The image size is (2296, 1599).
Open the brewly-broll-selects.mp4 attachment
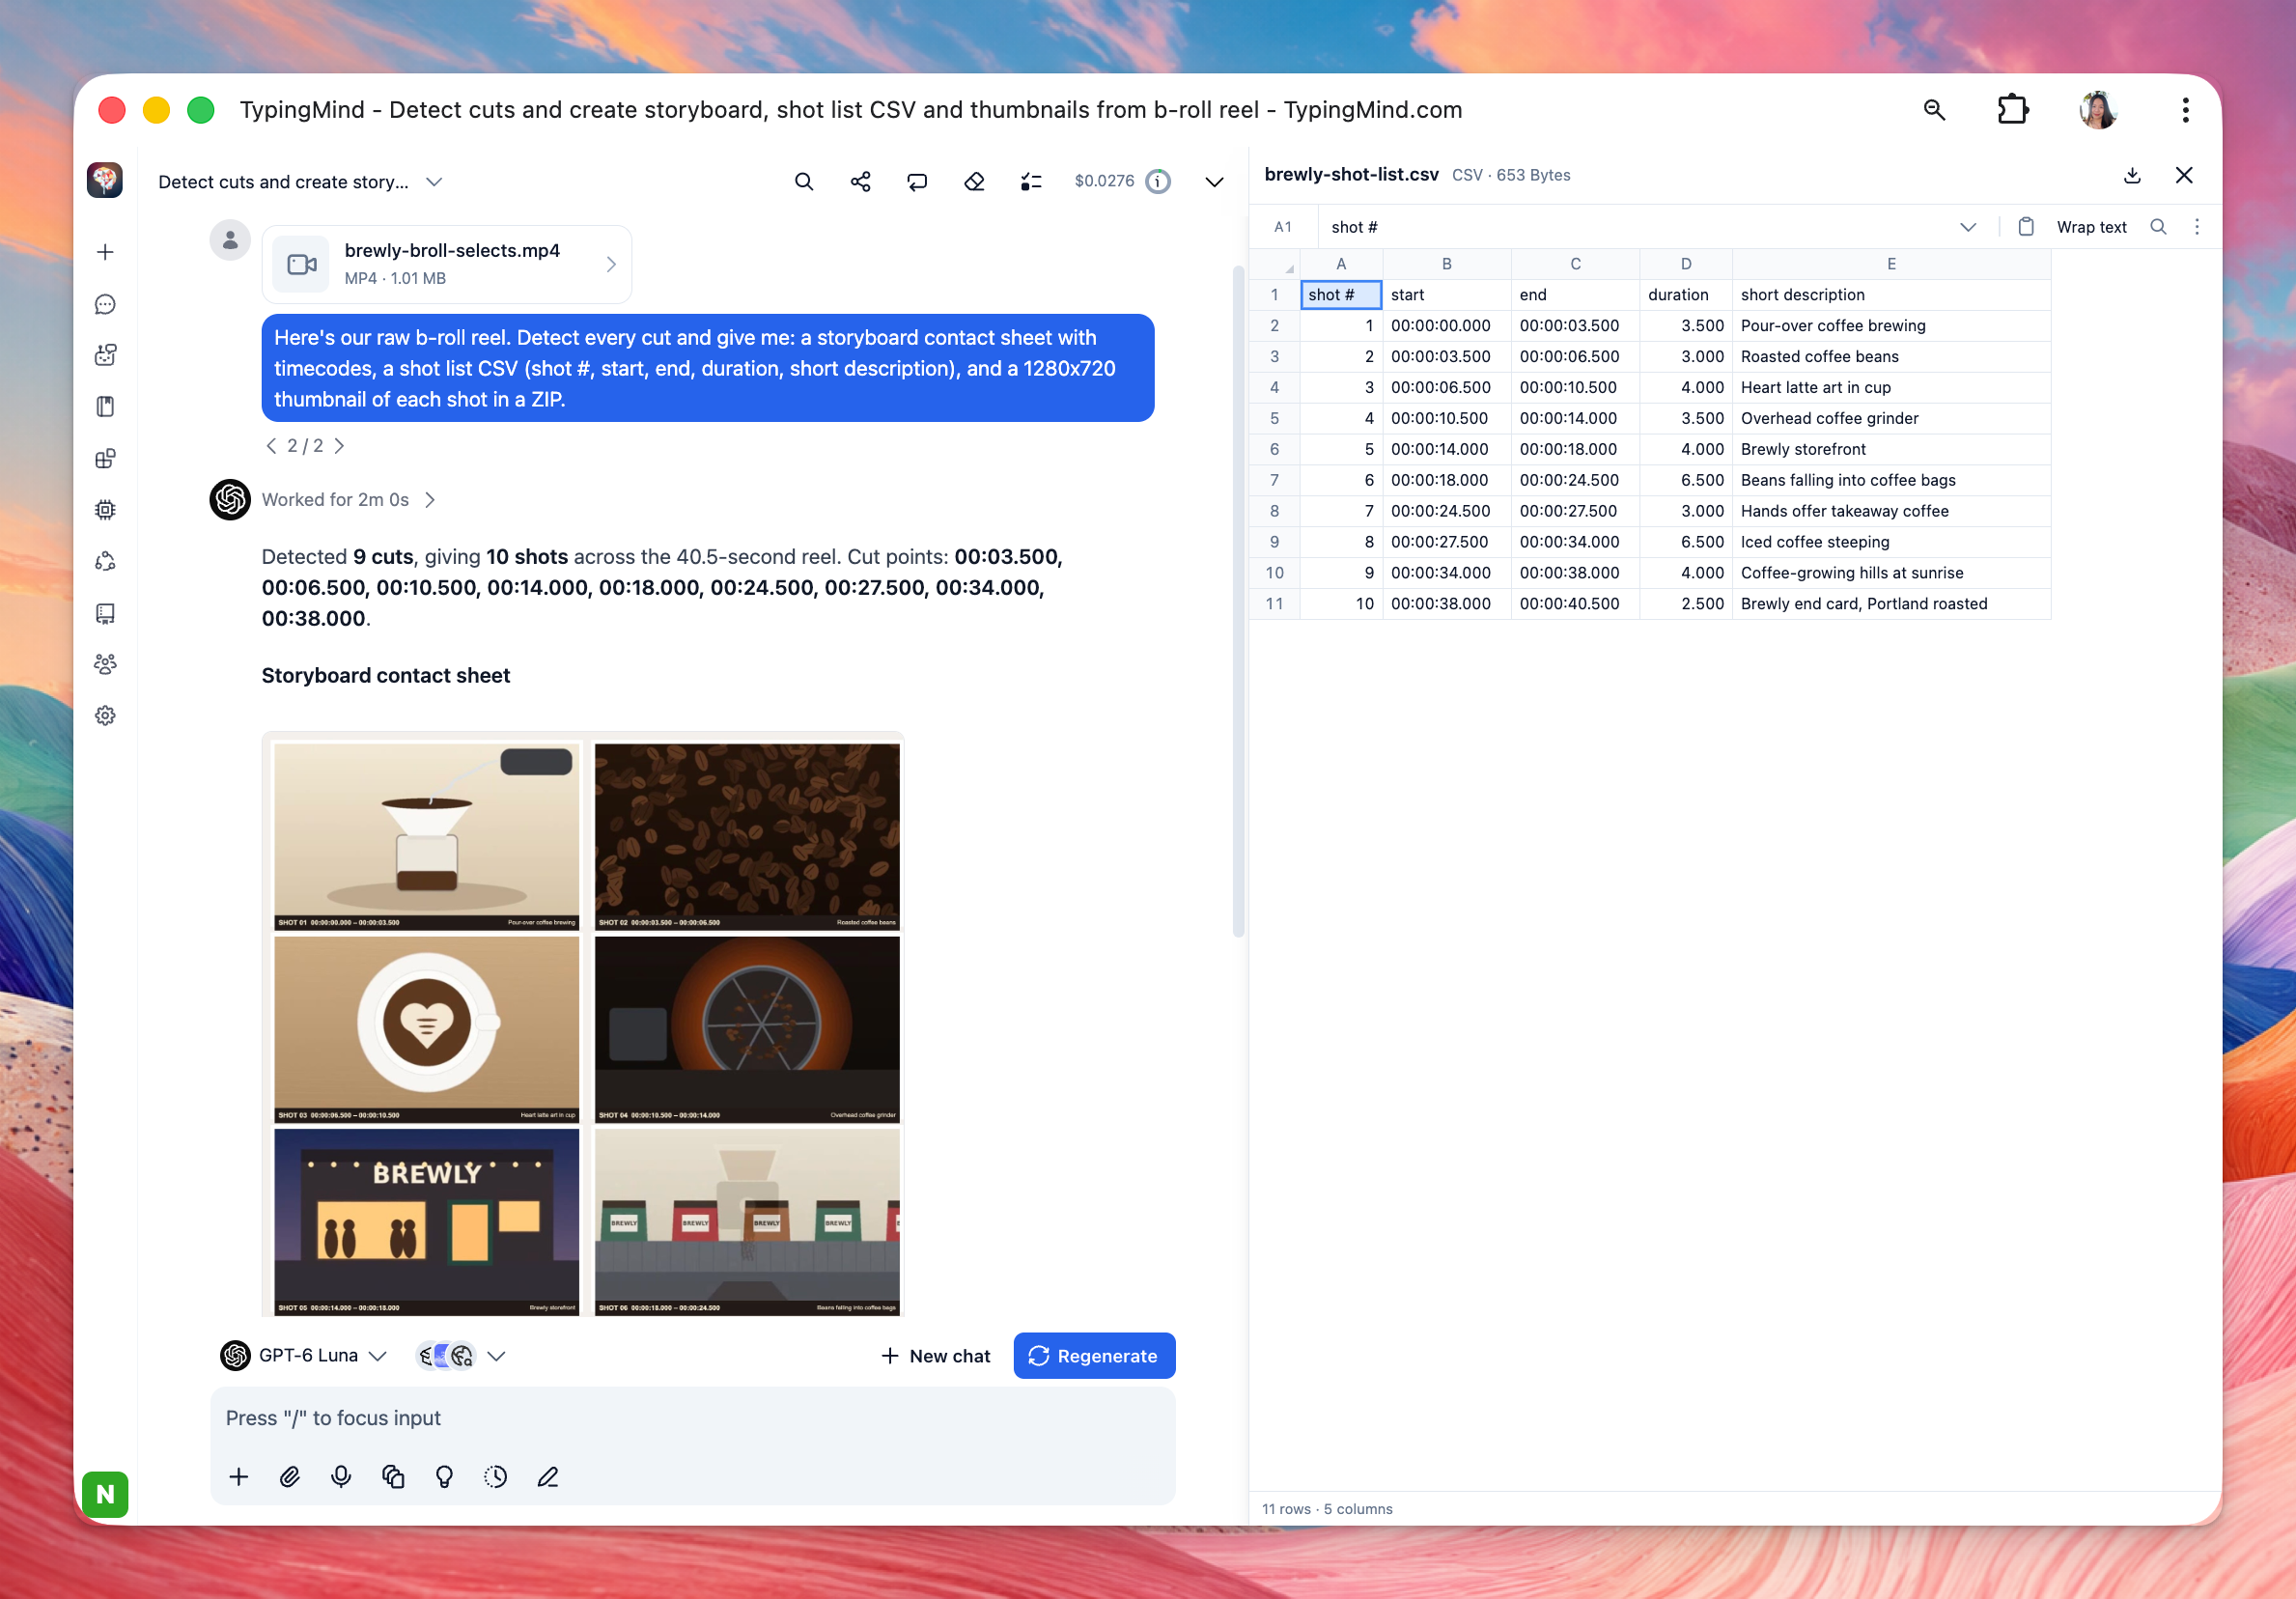[x=447, y=264]
